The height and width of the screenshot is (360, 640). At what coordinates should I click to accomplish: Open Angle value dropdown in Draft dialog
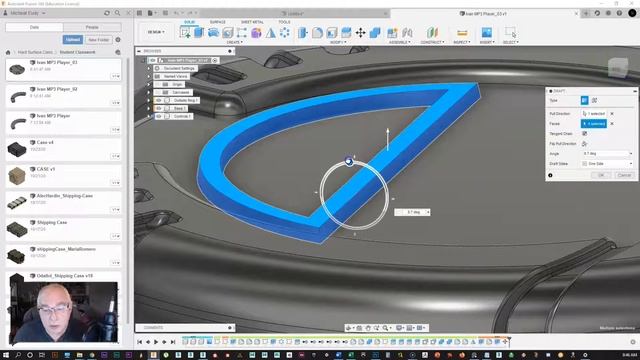(631, 153)
